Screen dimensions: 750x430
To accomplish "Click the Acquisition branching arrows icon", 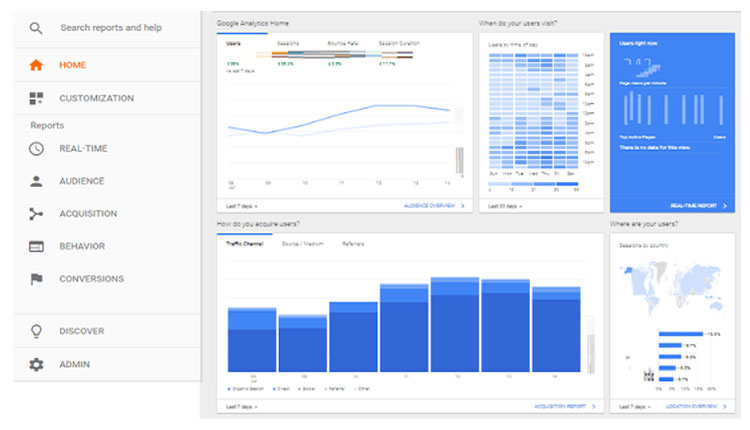I will click(36, 214).
